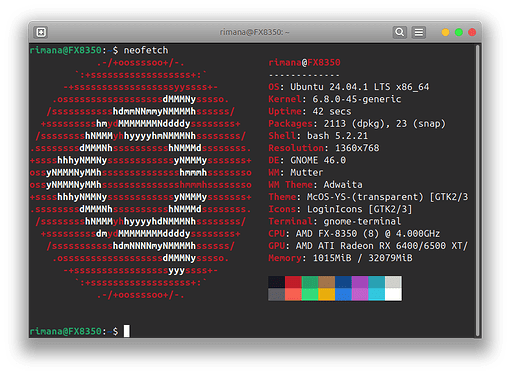The width and height of the screenshot is (510, 375).
Task: Open the hamburger menu in the title bar
Action: 419,32
